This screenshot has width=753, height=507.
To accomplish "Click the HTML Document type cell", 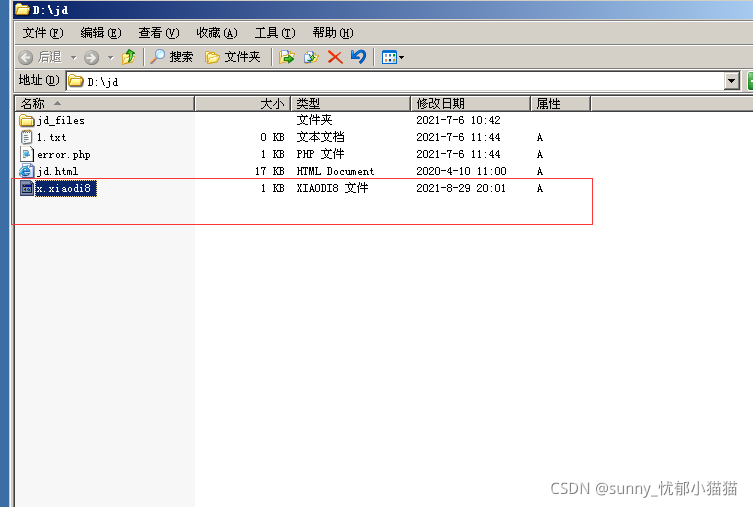I will (335, 171).
